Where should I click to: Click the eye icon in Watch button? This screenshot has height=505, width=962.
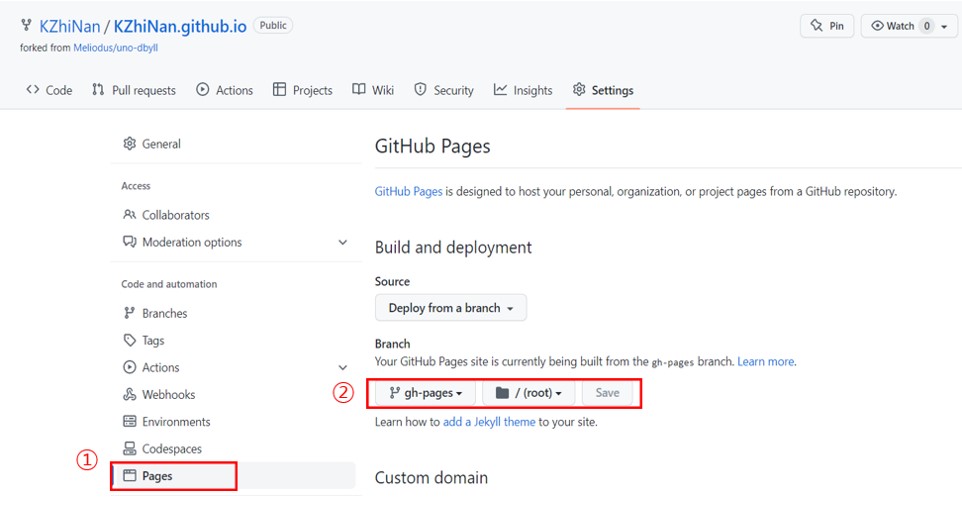[x=877, y=26]
